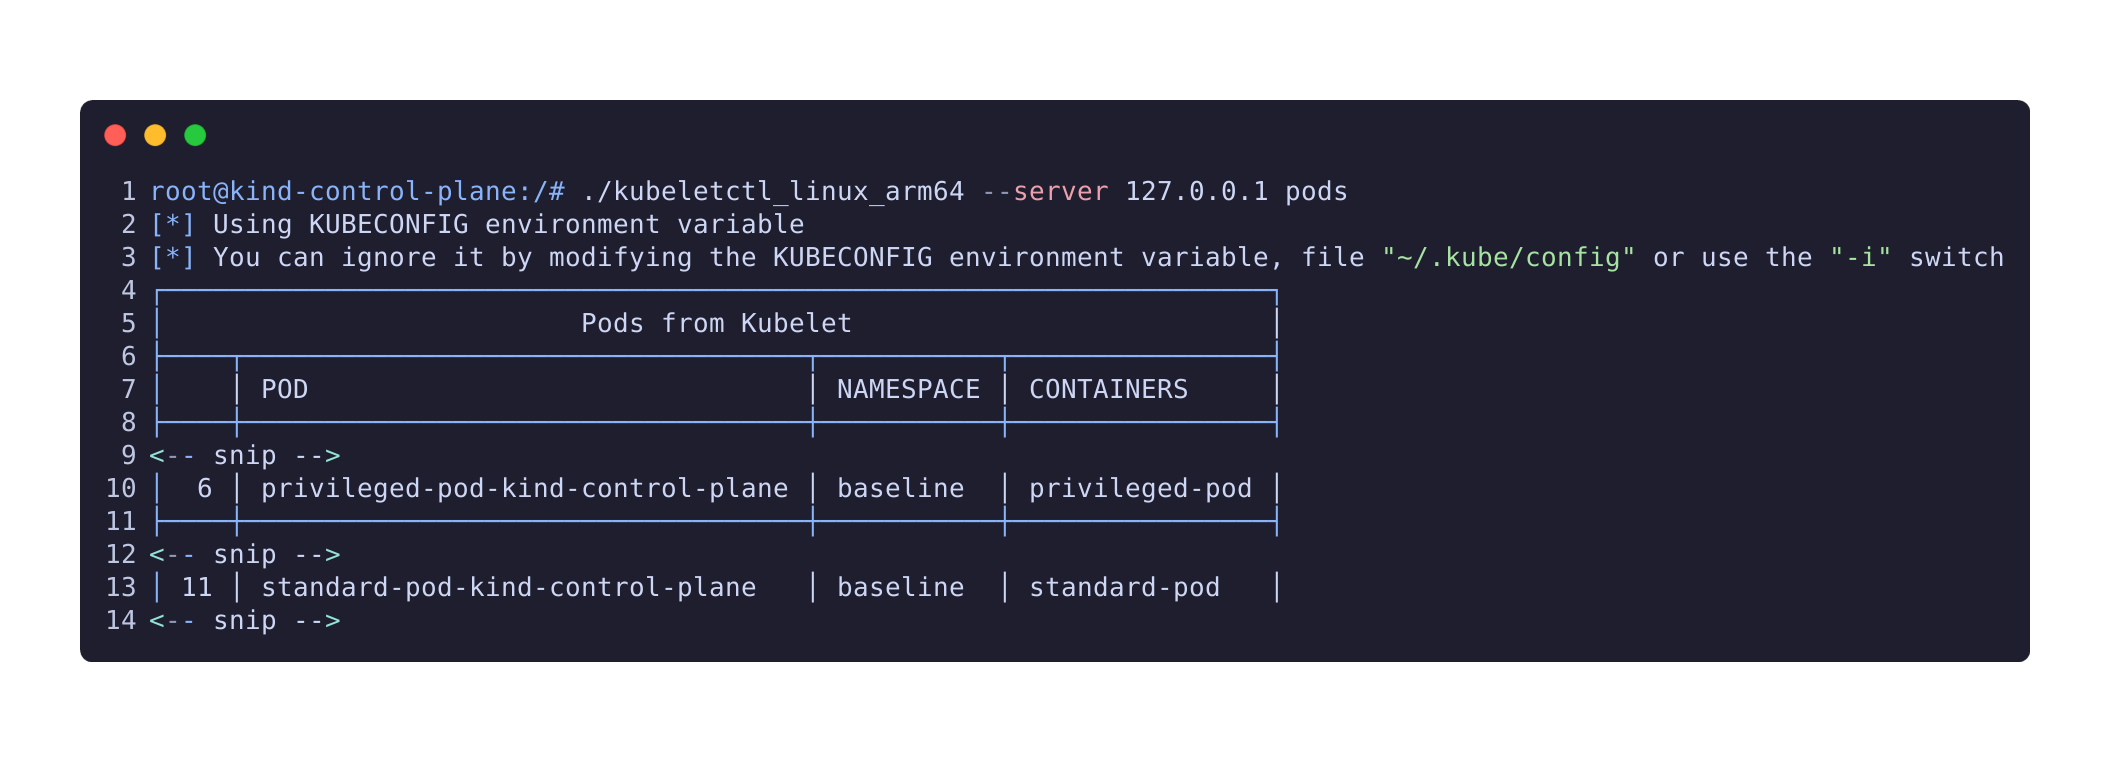2110x762 pixels.
Task: Click the CONTAINERS column header
Action: click(1108, 389)
